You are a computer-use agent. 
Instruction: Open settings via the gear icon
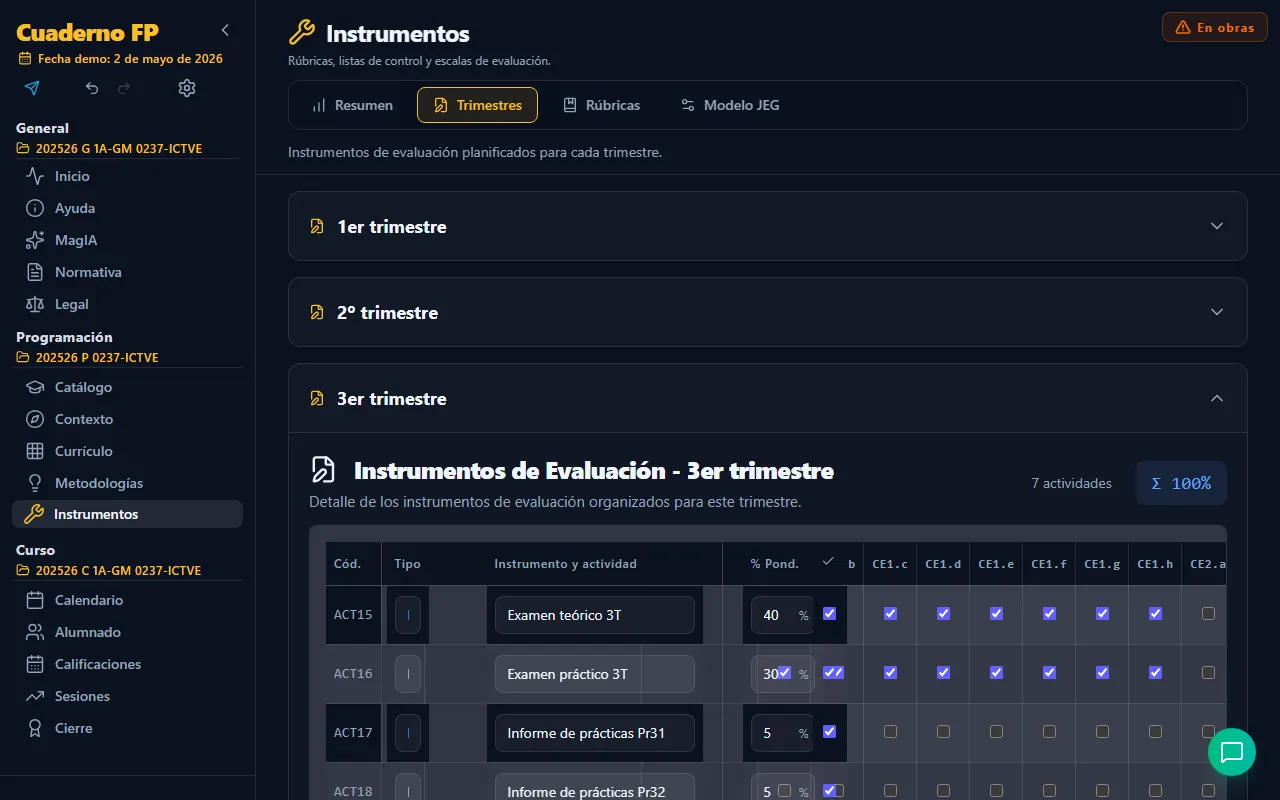point(187,88)
